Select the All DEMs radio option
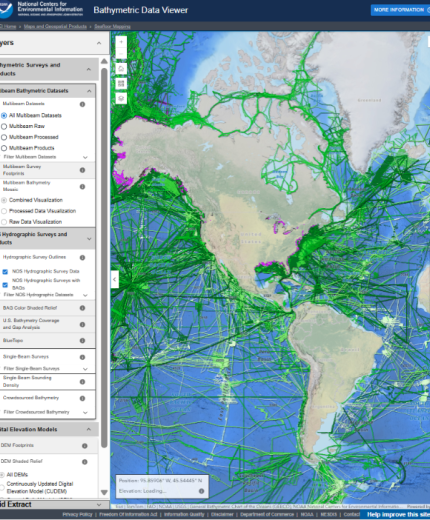The height and width of the screenshot is (520, 430). click(x=2, y=475)
